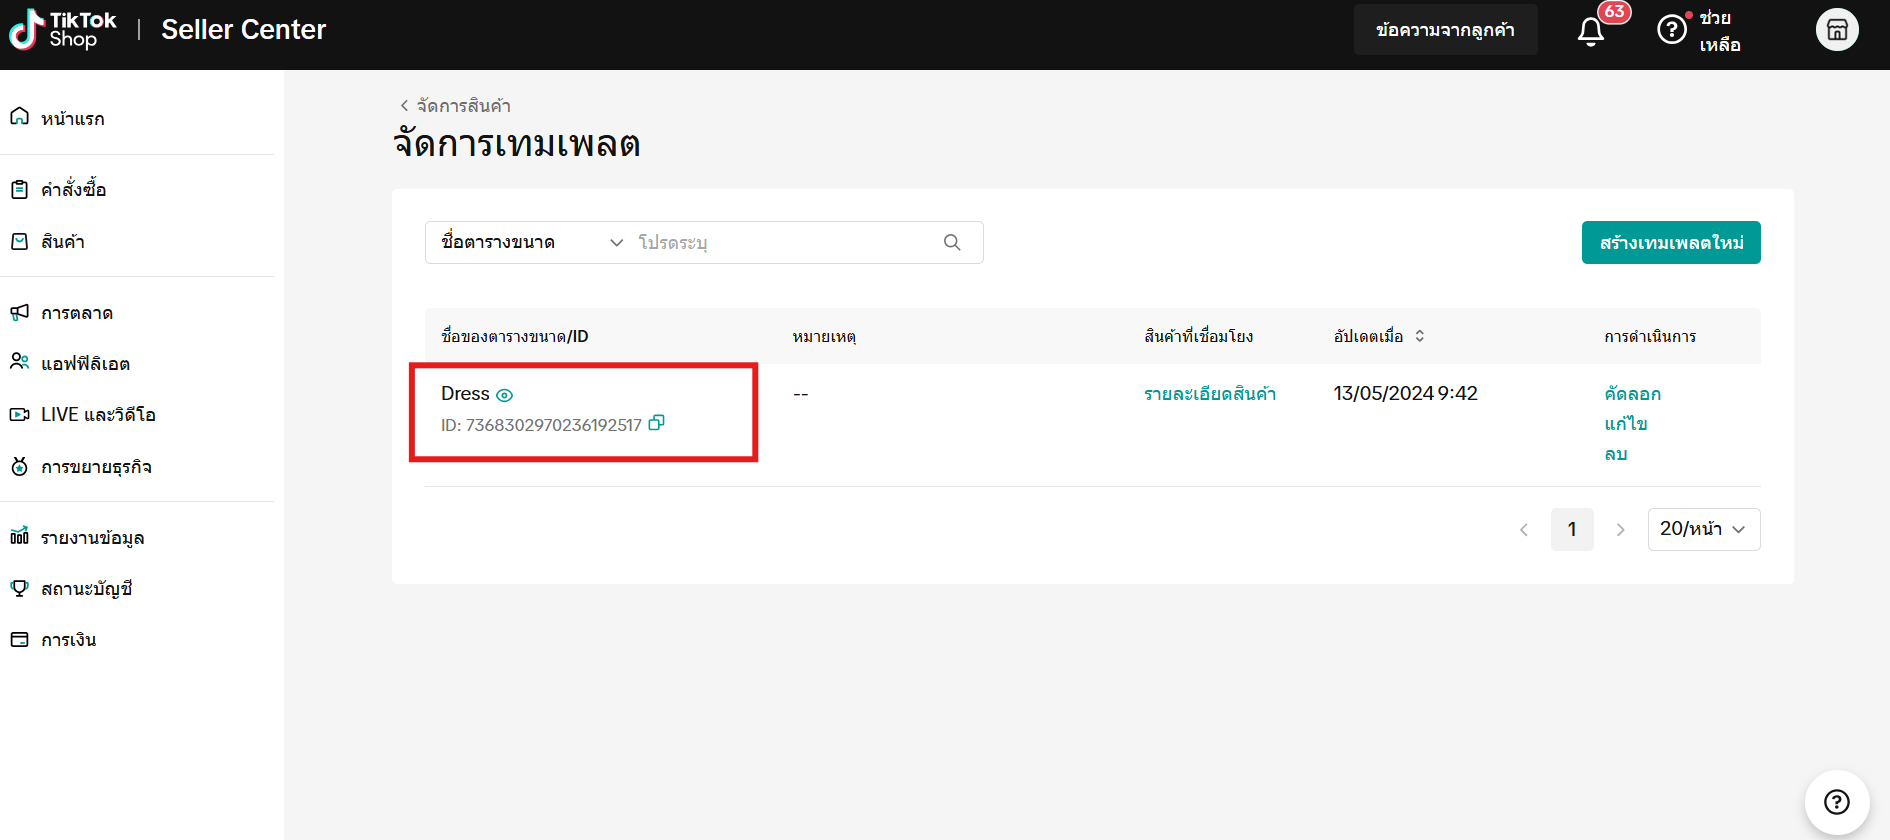This screenshot has width=1890, height=840.
Task: Expand the ชื่อตารางขนาด search filter dropdown
Action: [x=531, y=243]
